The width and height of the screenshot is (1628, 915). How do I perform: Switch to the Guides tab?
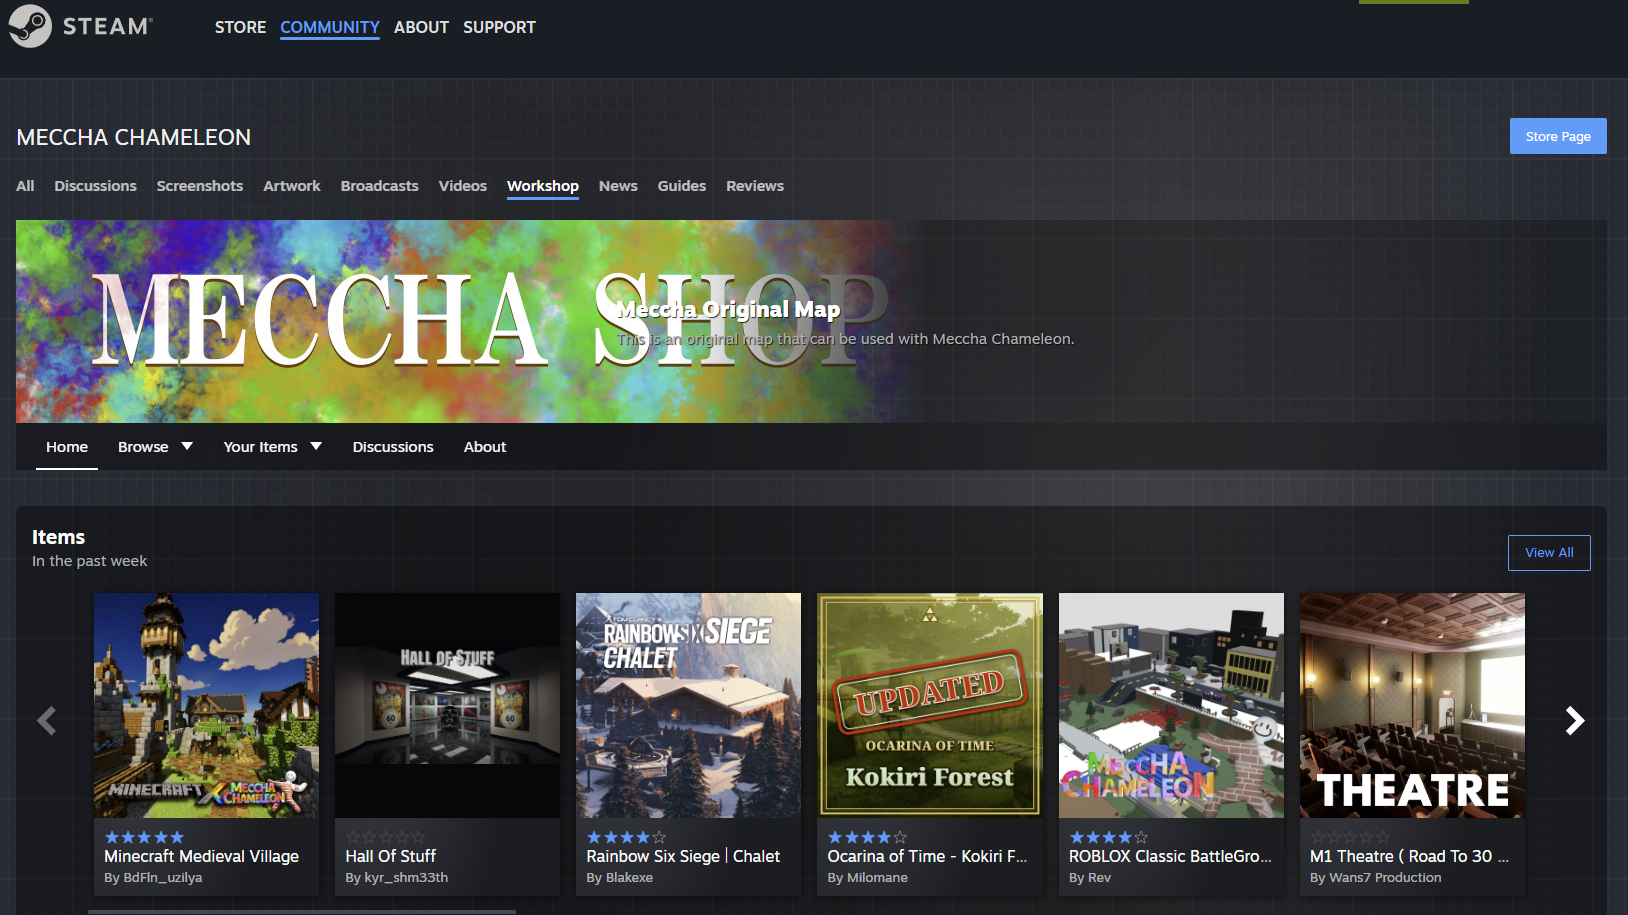(x=682, y=186)
